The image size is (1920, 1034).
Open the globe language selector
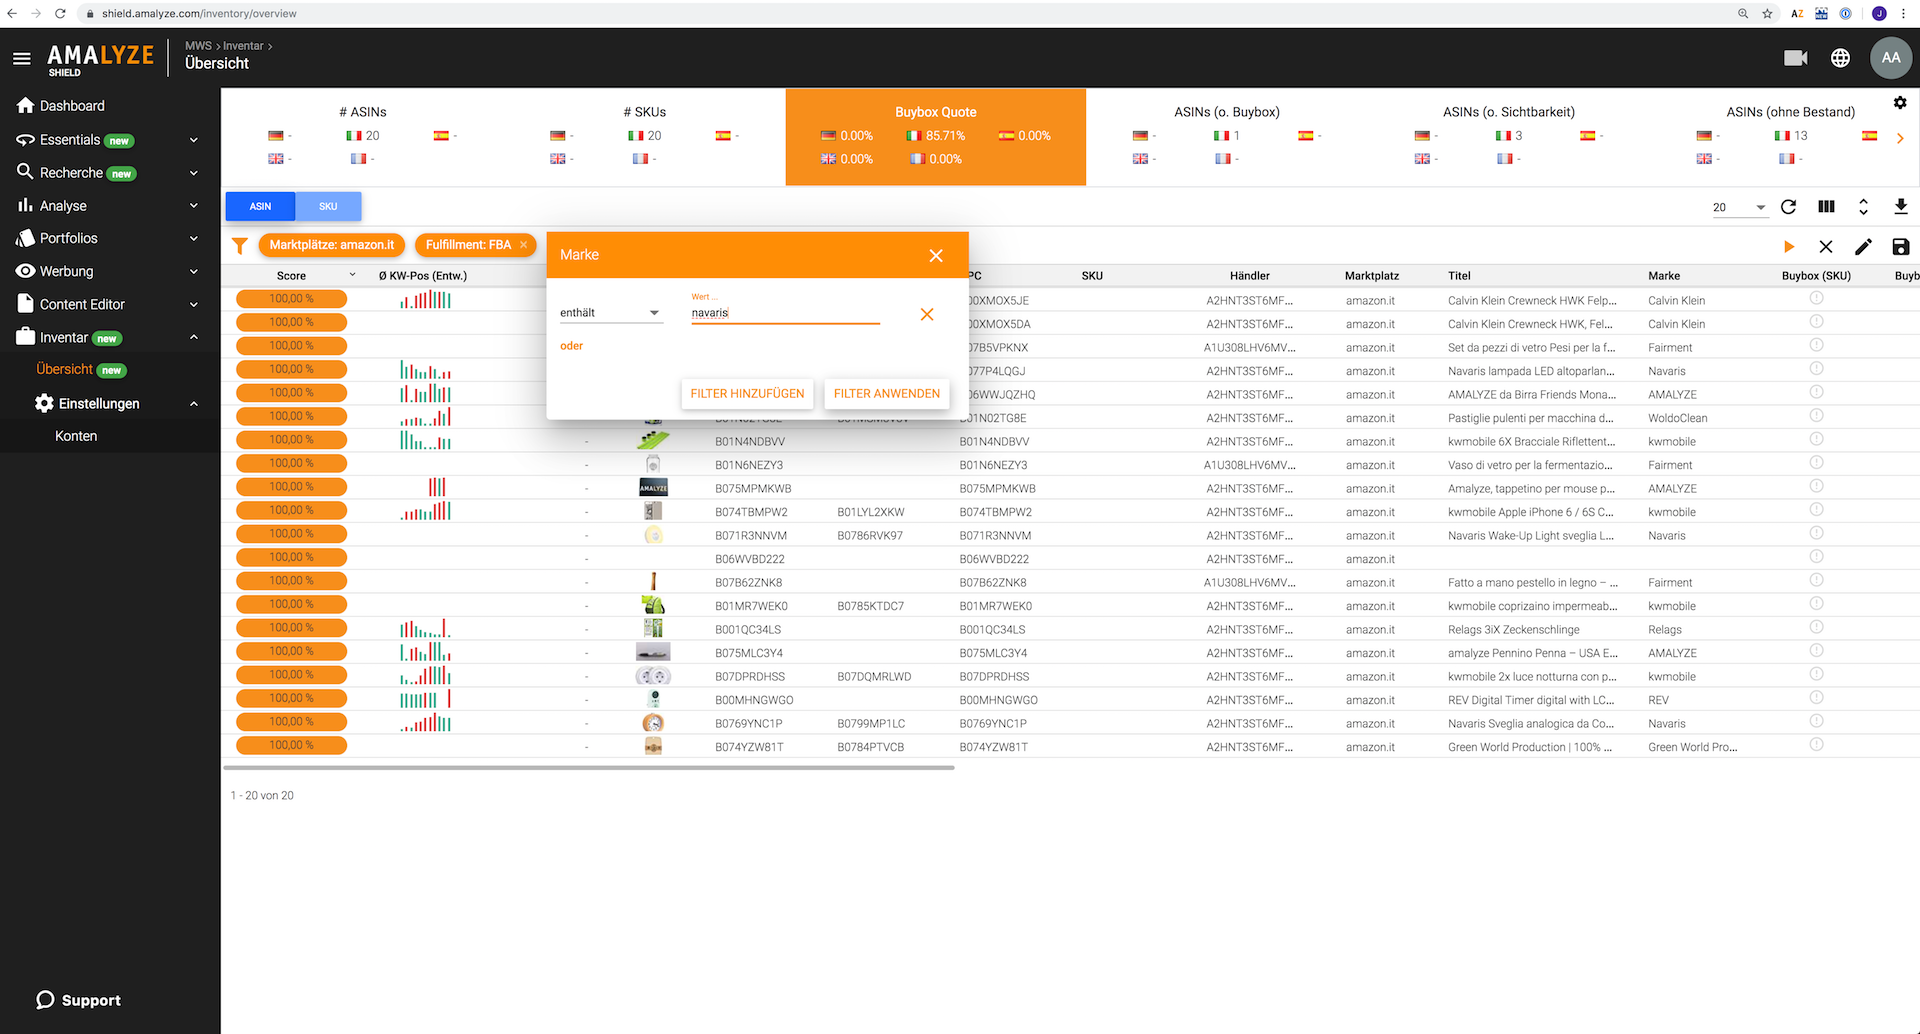(x=1840, y=58)
